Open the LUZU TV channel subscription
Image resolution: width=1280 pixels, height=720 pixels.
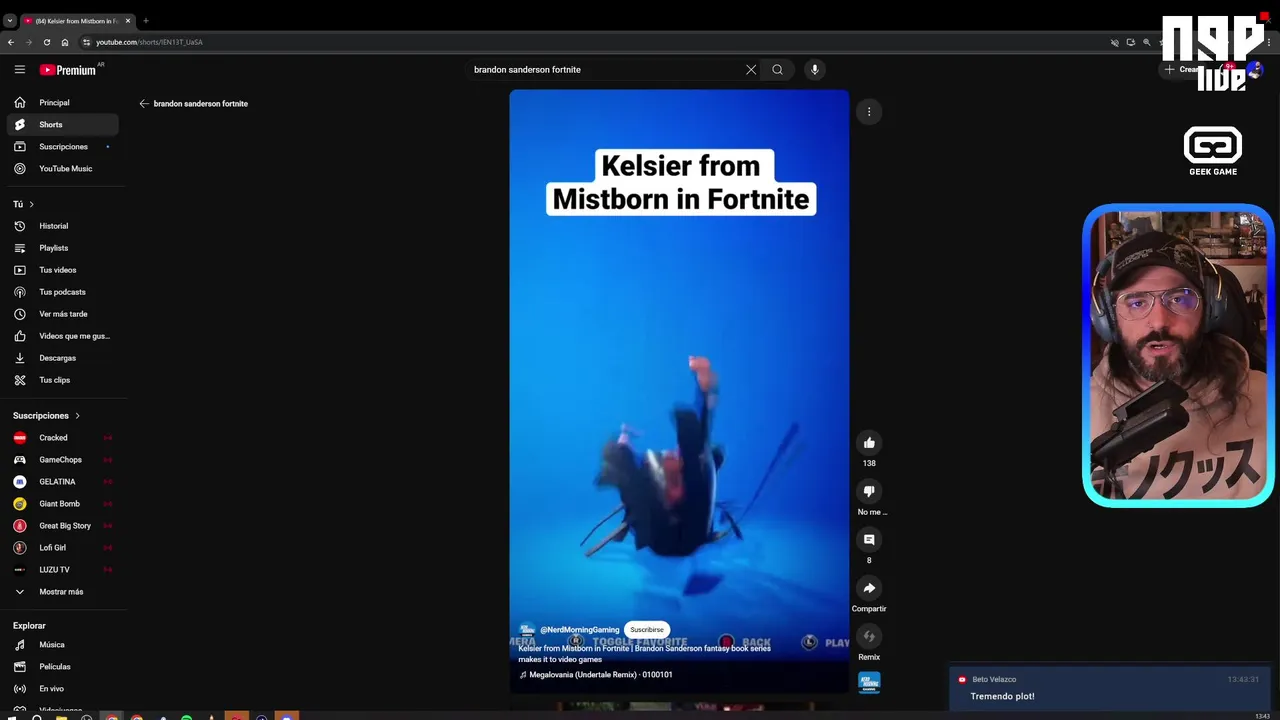(x=62, y=570)
